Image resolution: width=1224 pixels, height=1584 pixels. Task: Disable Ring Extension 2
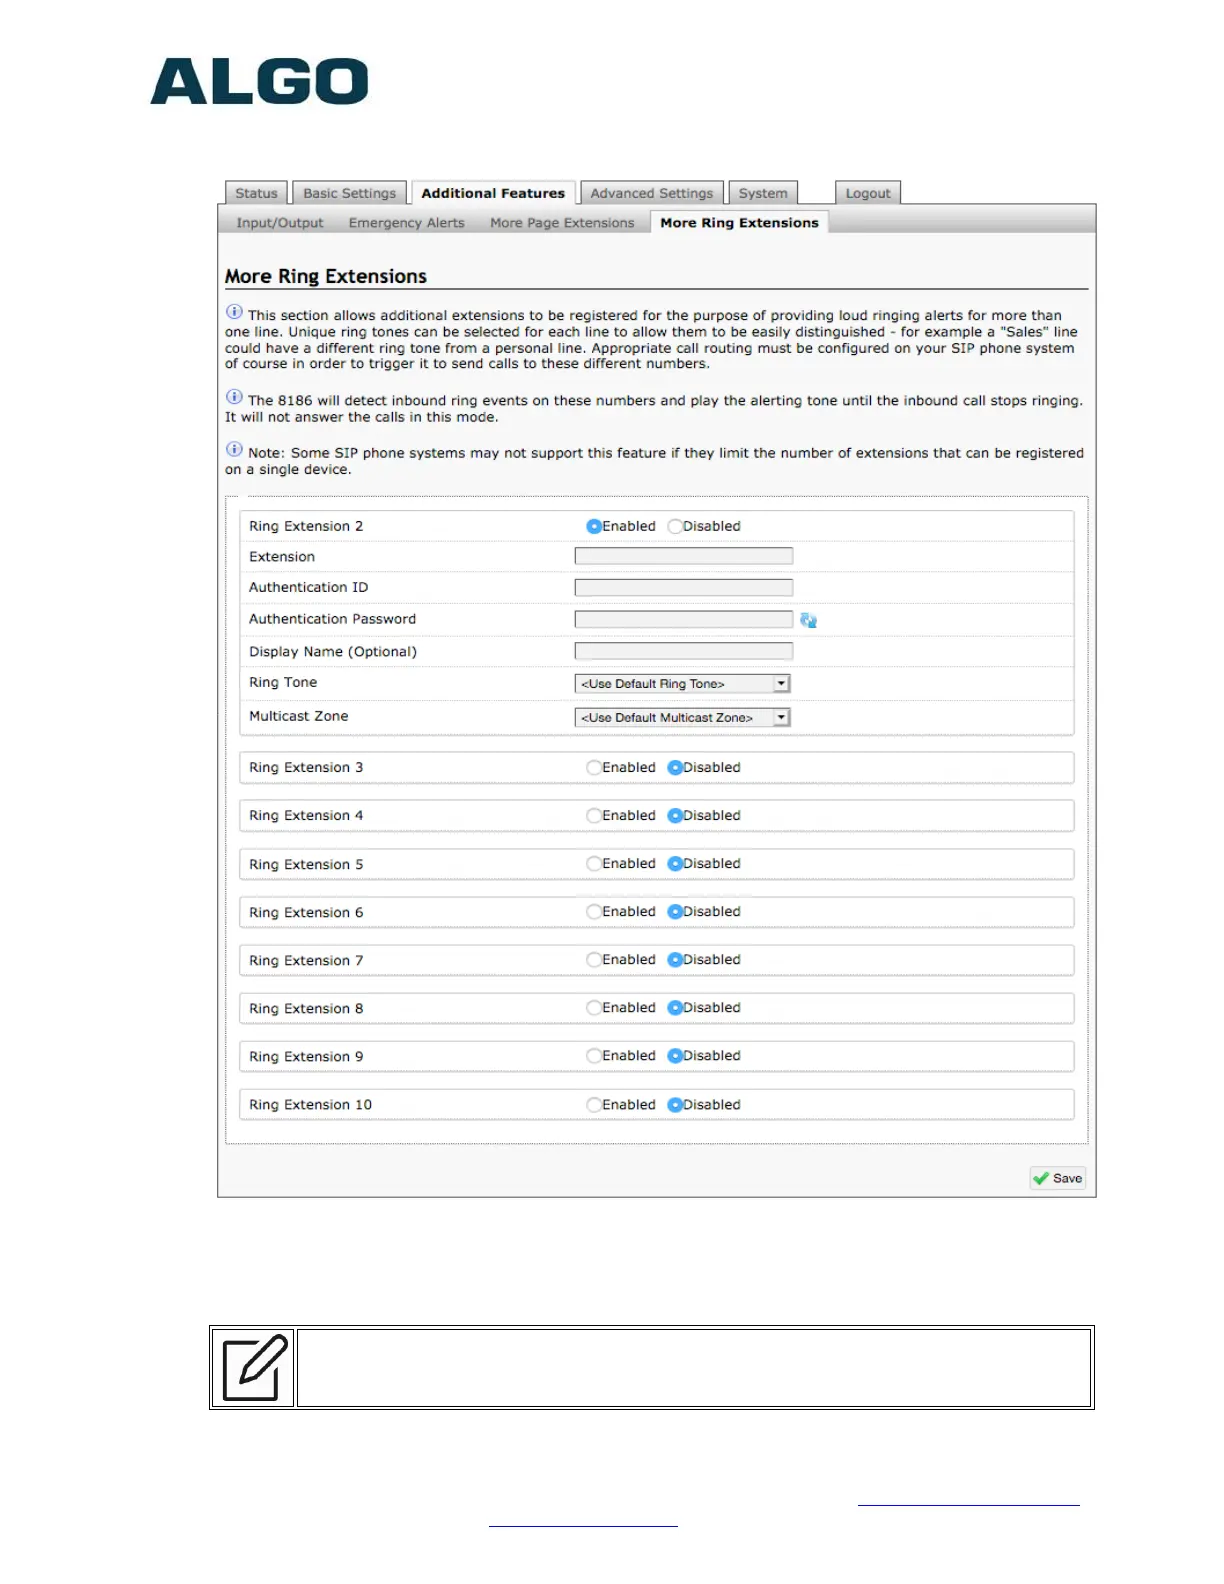pos(675,526)
